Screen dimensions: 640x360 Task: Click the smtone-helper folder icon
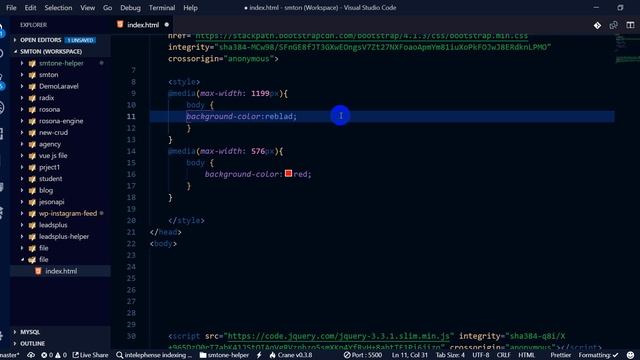(32, 63)
